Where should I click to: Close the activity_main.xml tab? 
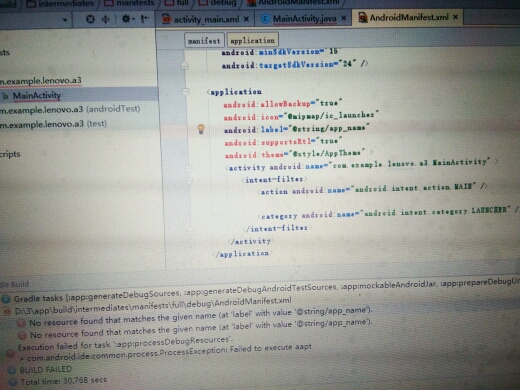pos(246,19)
